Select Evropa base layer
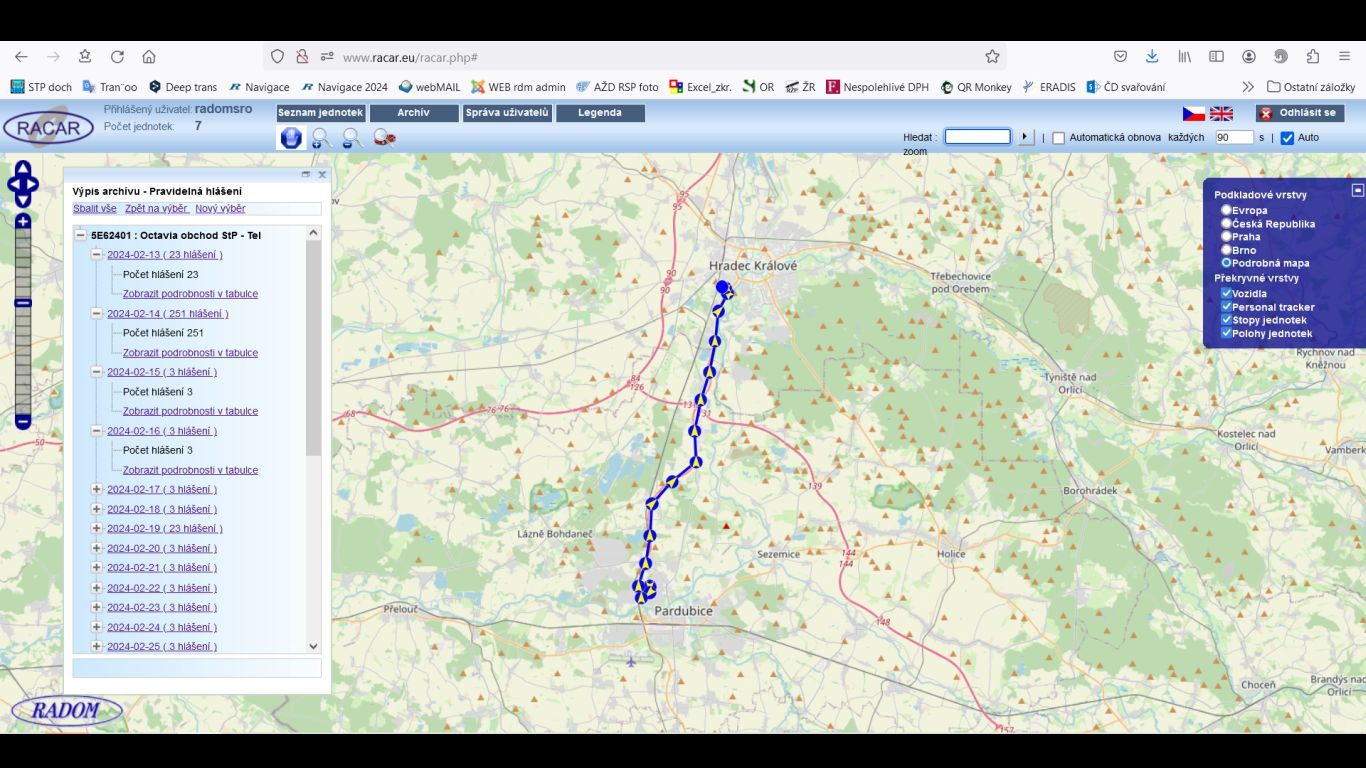The width and height of the screenshot is (1366, 768). 1227,210
